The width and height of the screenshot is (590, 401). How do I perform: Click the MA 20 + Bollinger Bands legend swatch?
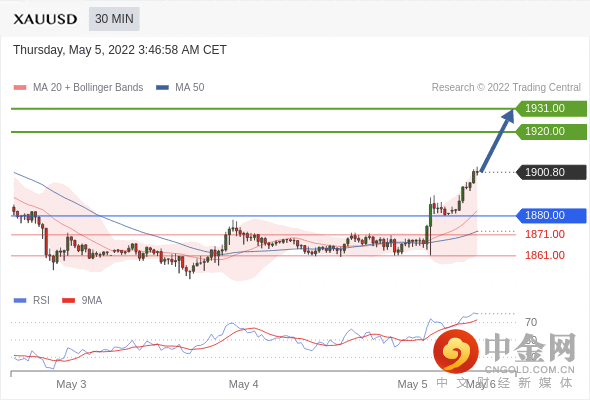pyautogui.click(x=20, y=88)
